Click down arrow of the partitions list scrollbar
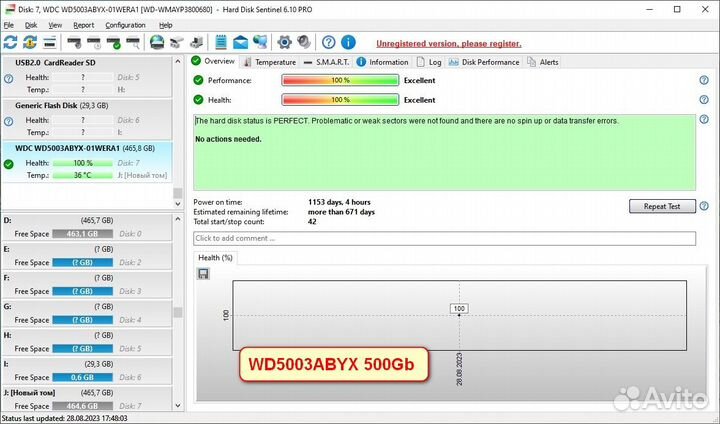Viewport: 720px width, 424px height. 178,406
